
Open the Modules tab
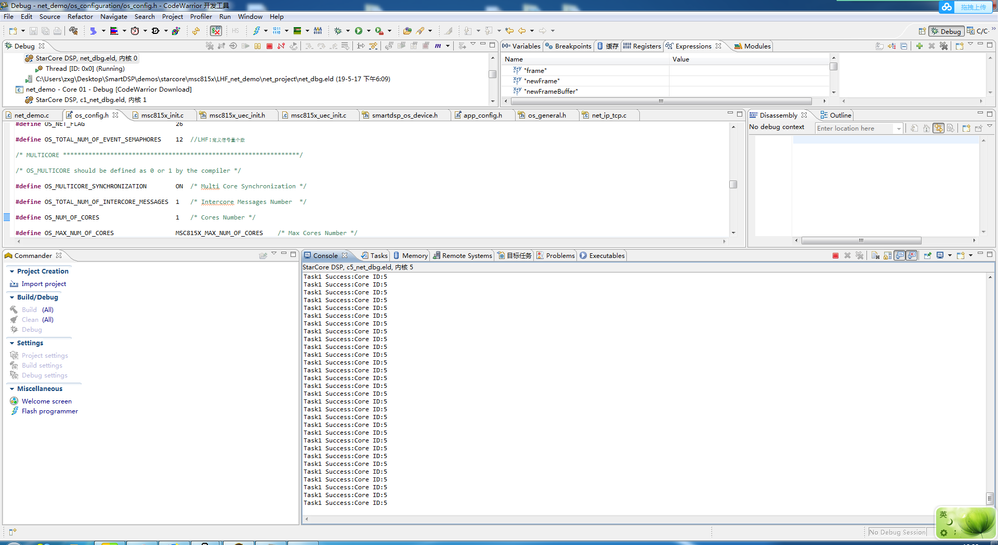[x=752, y=46]
